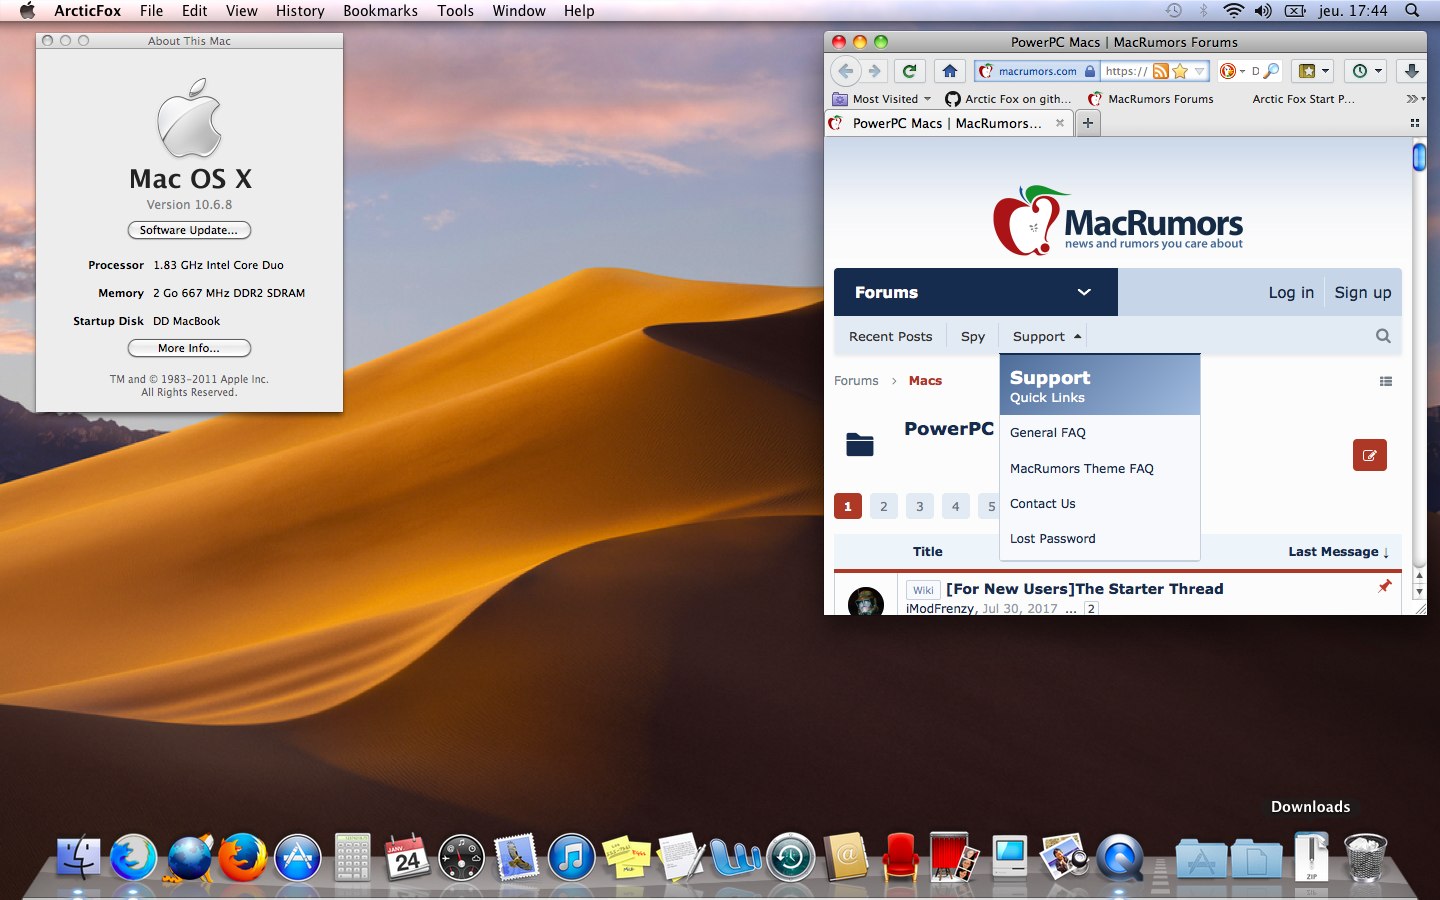Click the Home icon in ArcticFox toolbar
Viewport: 1440px width, 900px height.
coord(950,71)
